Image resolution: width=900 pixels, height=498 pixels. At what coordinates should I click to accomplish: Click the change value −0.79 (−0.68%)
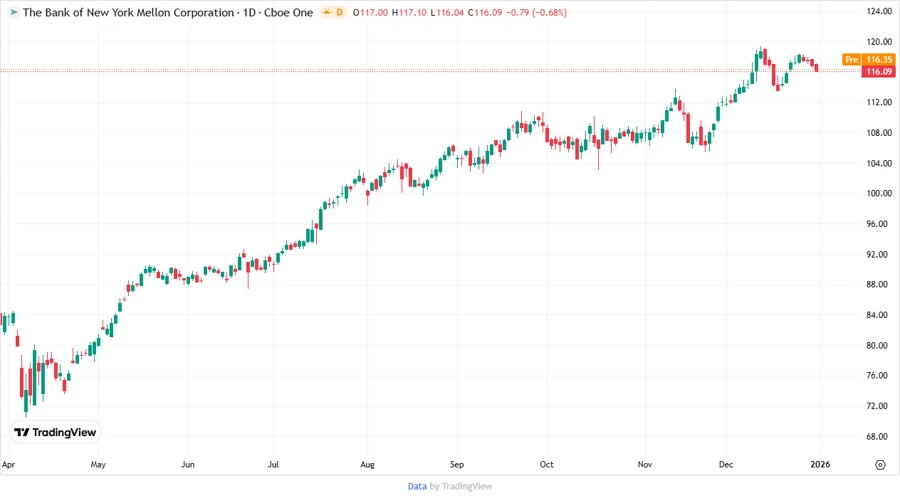pos(537,12)
